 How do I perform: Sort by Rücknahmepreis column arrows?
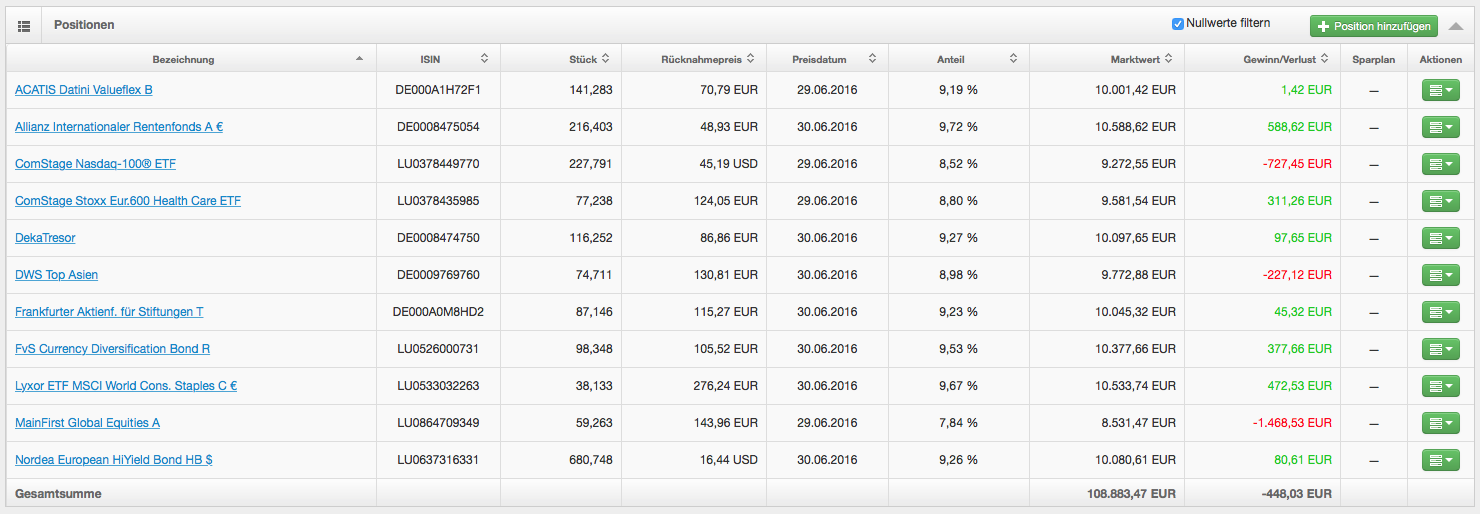point(751,59)
